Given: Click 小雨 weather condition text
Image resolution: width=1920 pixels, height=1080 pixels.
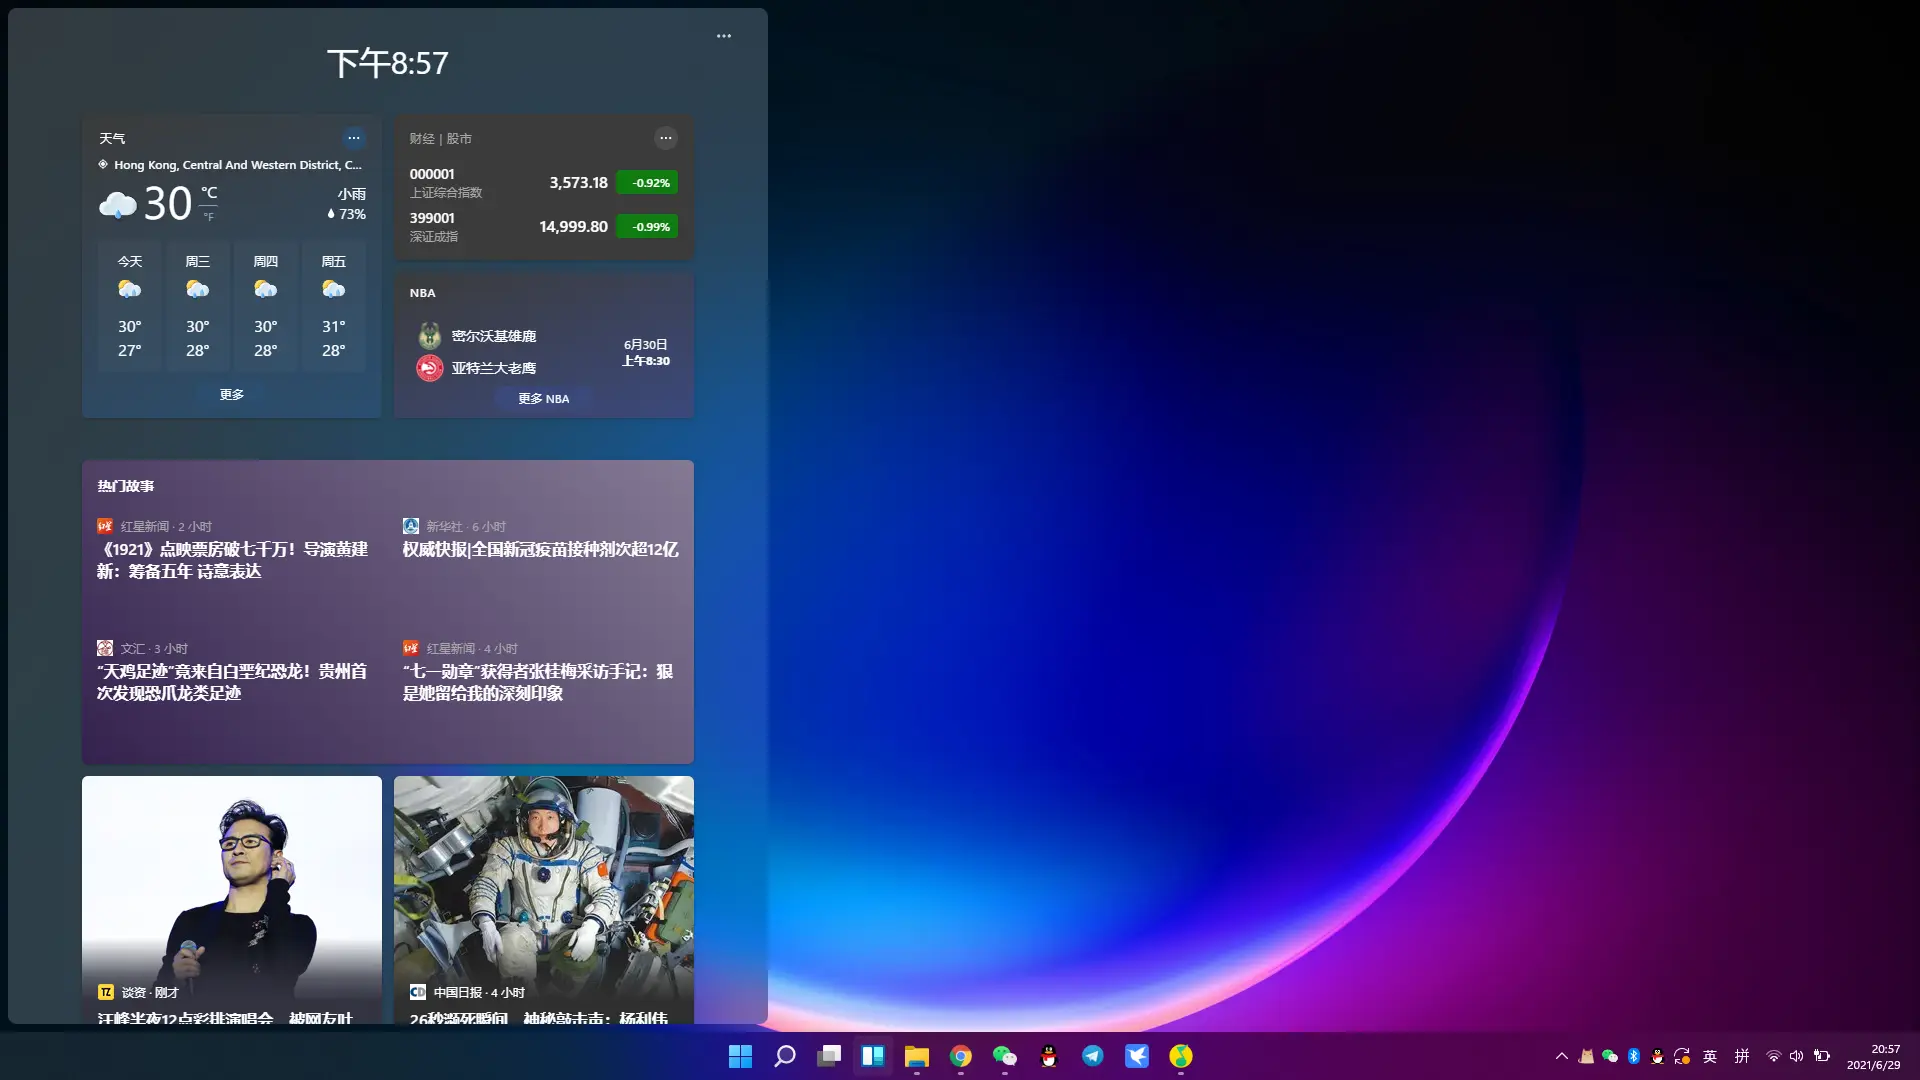Looking at the screenshot, I should click(352, 195).
